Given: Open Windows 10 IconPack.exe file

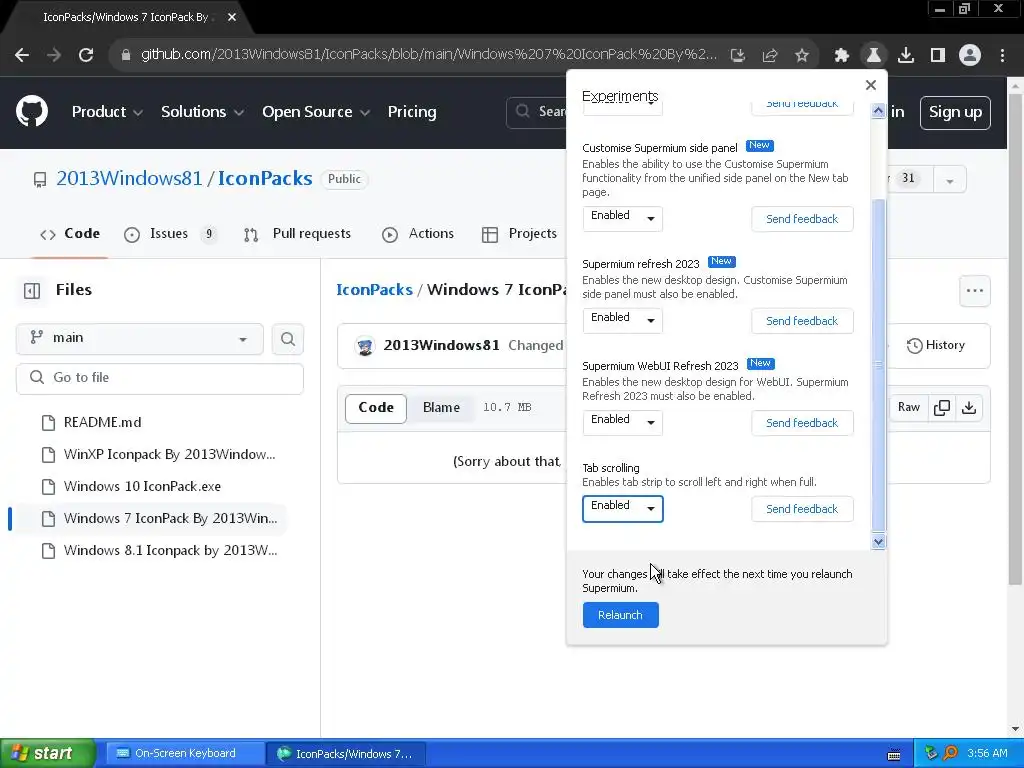Looking at the screenshot, I should (x=142, y=487).
